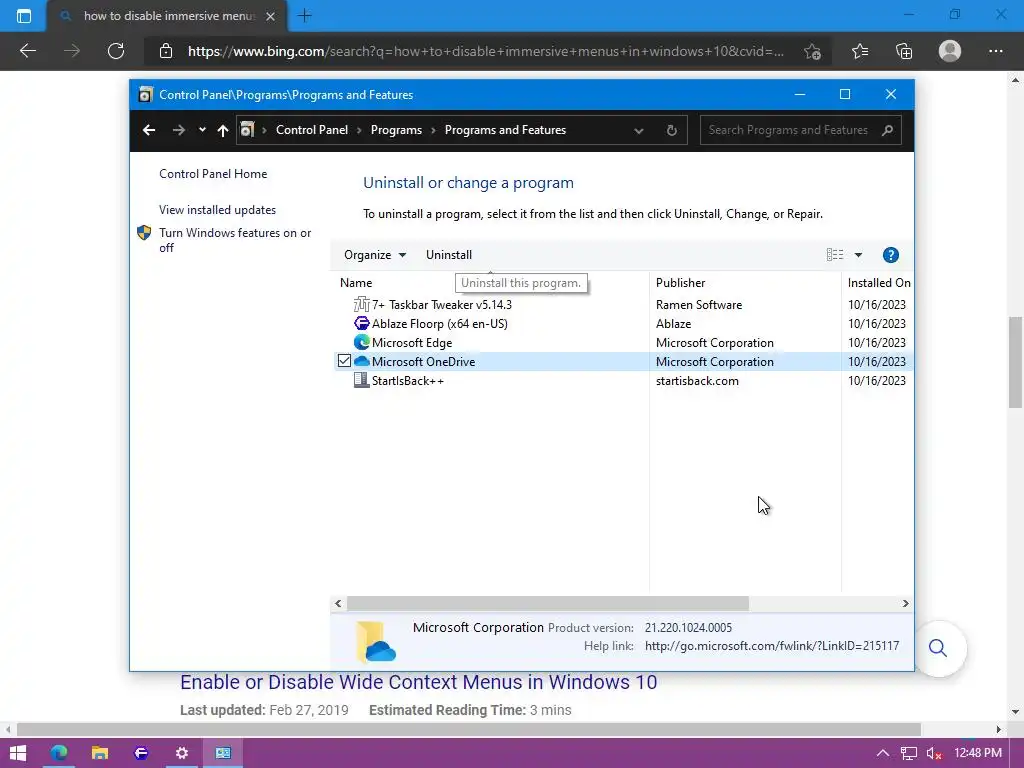Open the Help question mark
This screenshot has width=1024, height=768.
tap(891, 255)
